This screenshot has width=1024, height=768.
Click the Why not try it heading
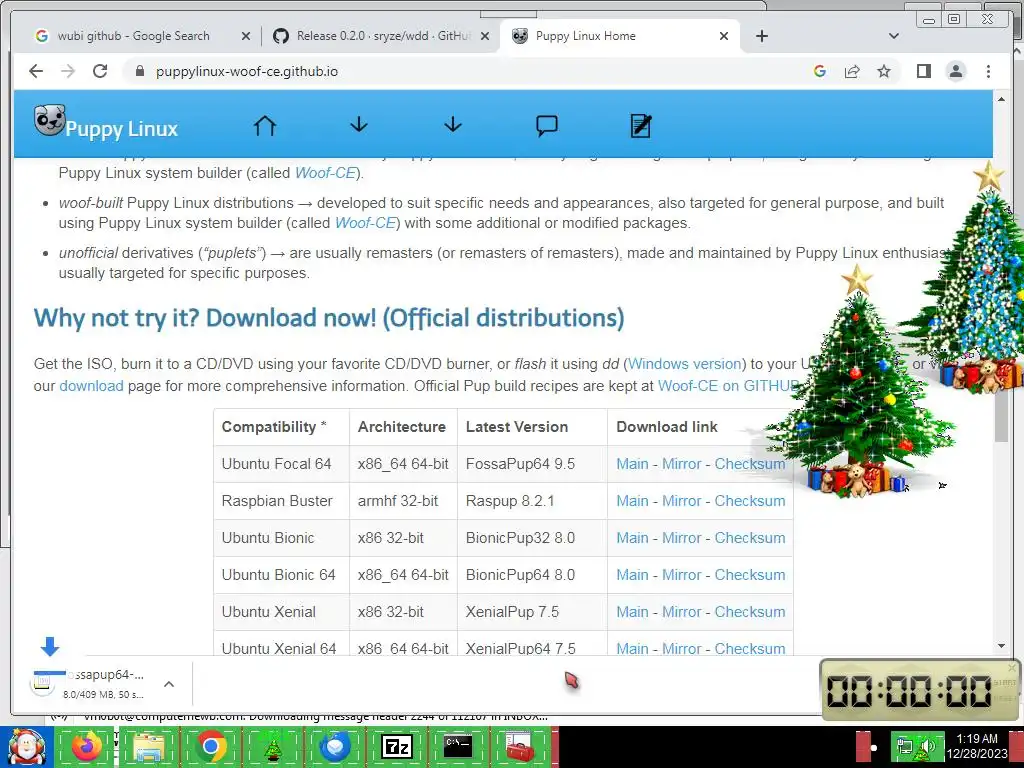coord(328,318)
